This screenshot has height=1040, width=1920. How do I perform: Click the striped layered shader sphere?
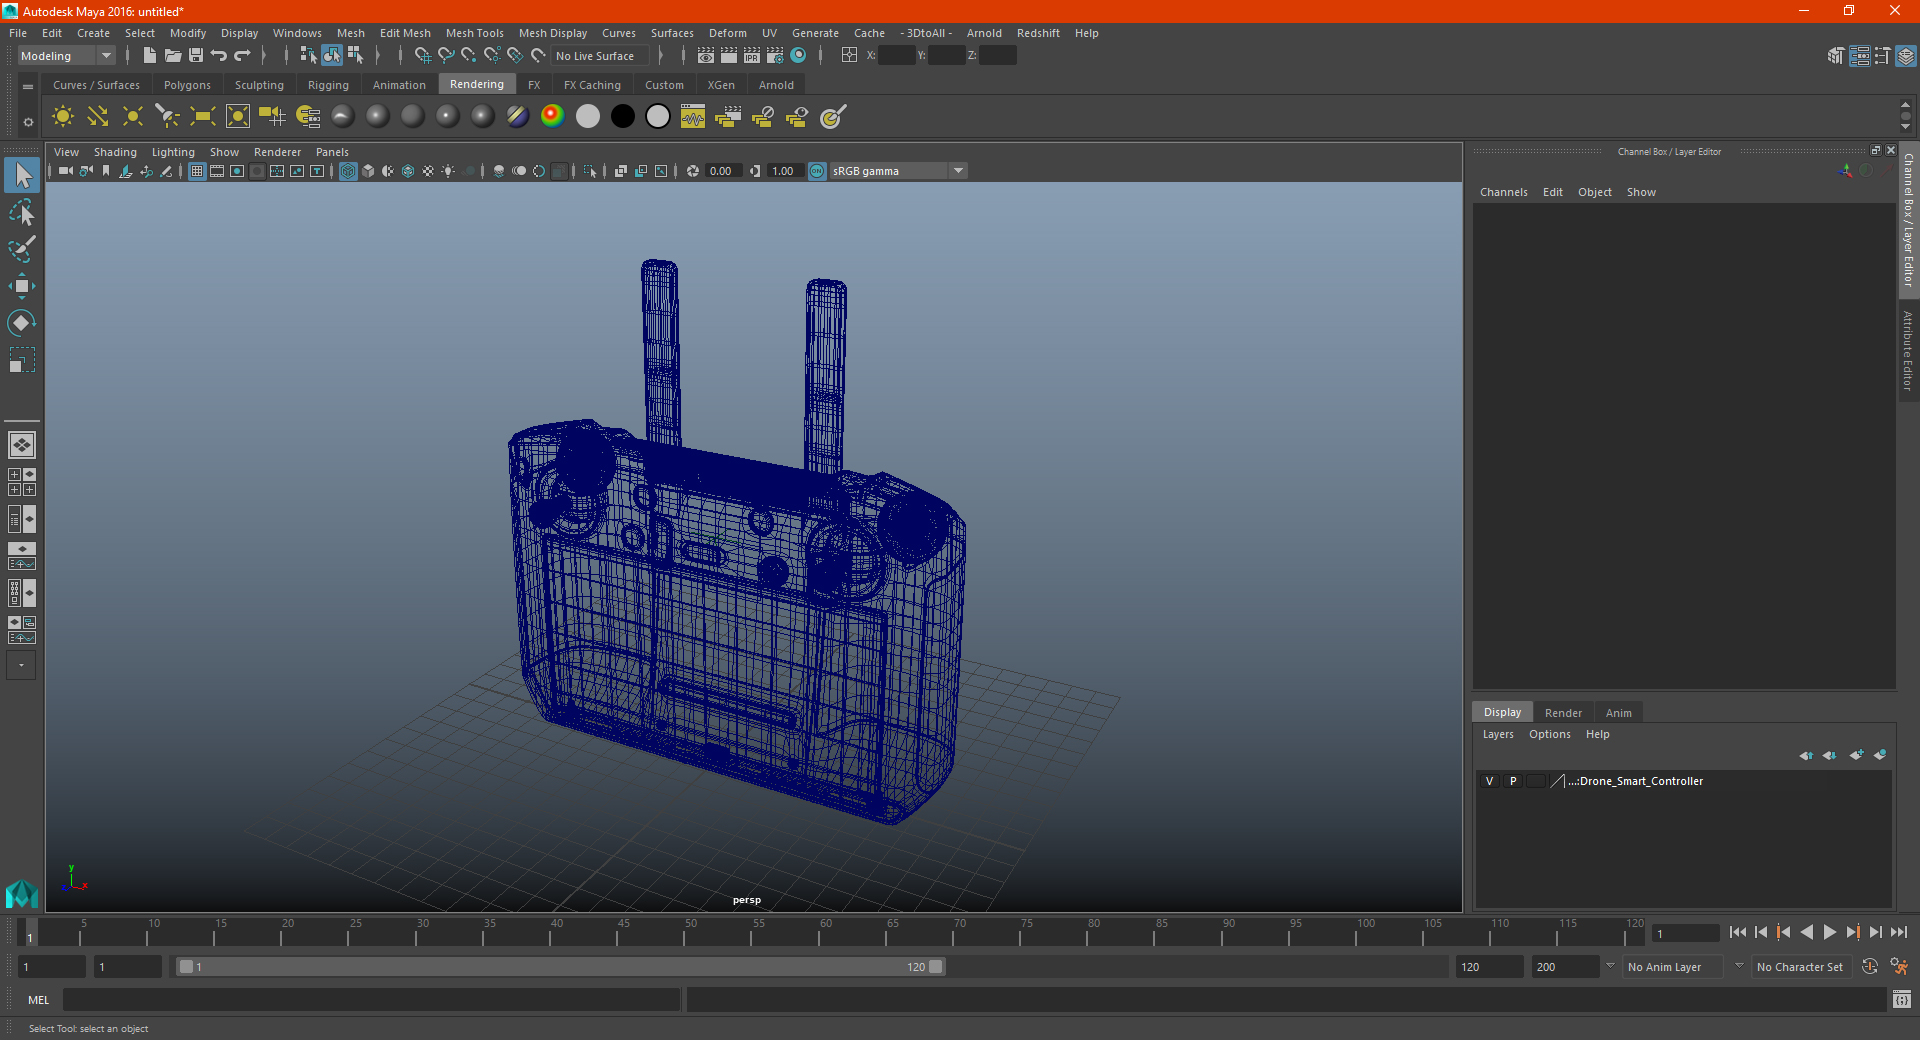point(517,116)
